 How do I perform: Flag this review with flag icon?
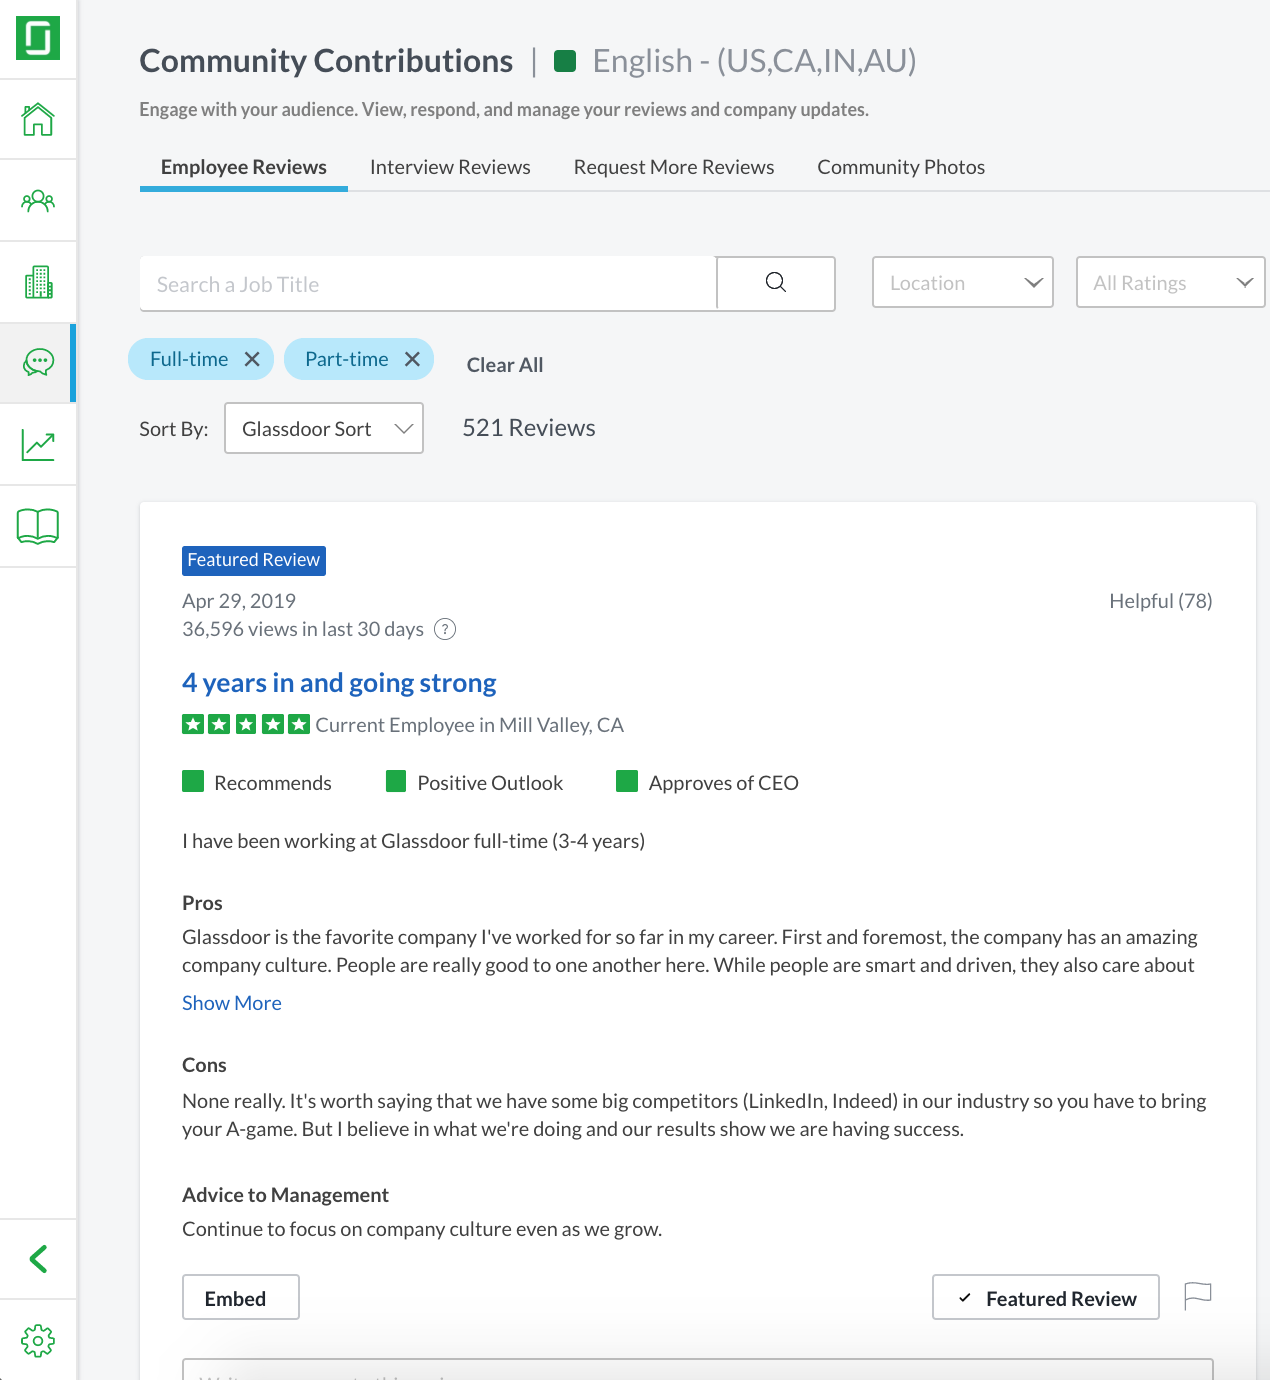pos(1197,1296)
